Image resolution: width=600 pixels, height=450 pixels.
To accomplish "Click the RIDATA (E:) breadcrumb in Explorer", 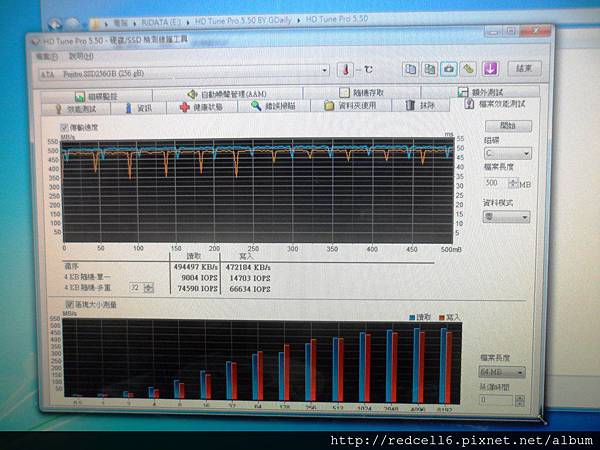I will [x=160, y=22].
